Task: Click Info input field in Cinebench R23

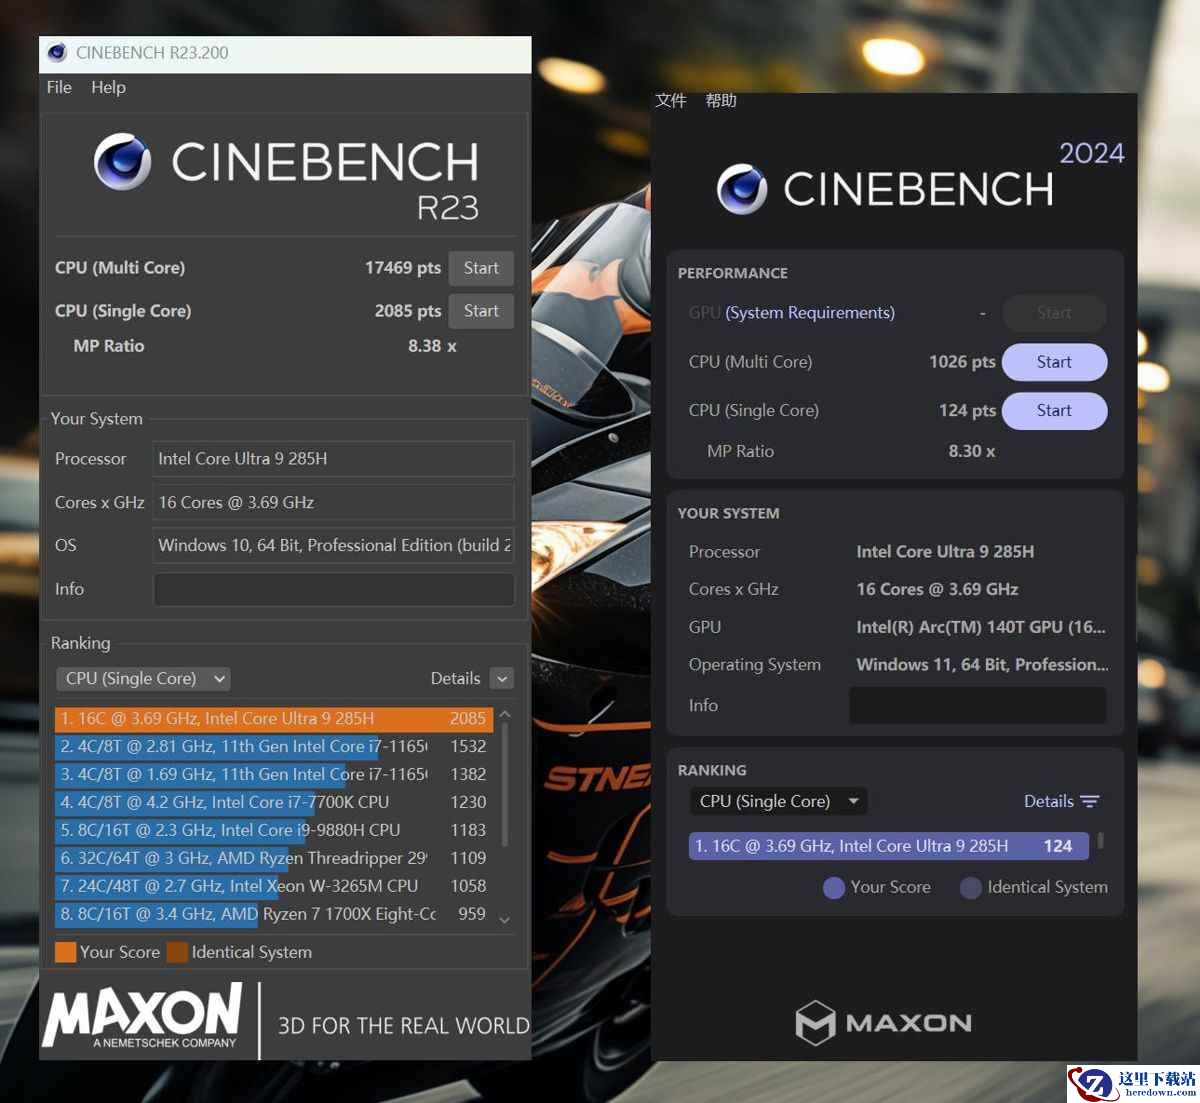Action: click(334, 589)
